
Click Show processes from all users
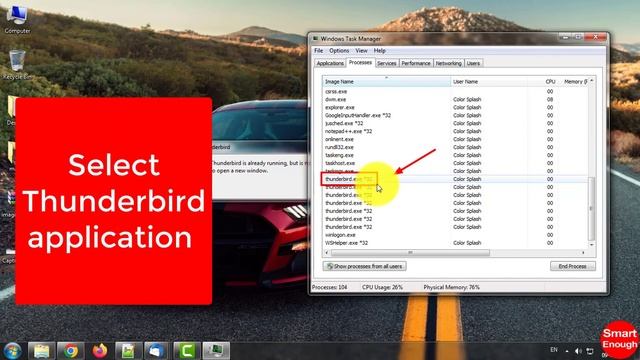click(x=364, y=266)
